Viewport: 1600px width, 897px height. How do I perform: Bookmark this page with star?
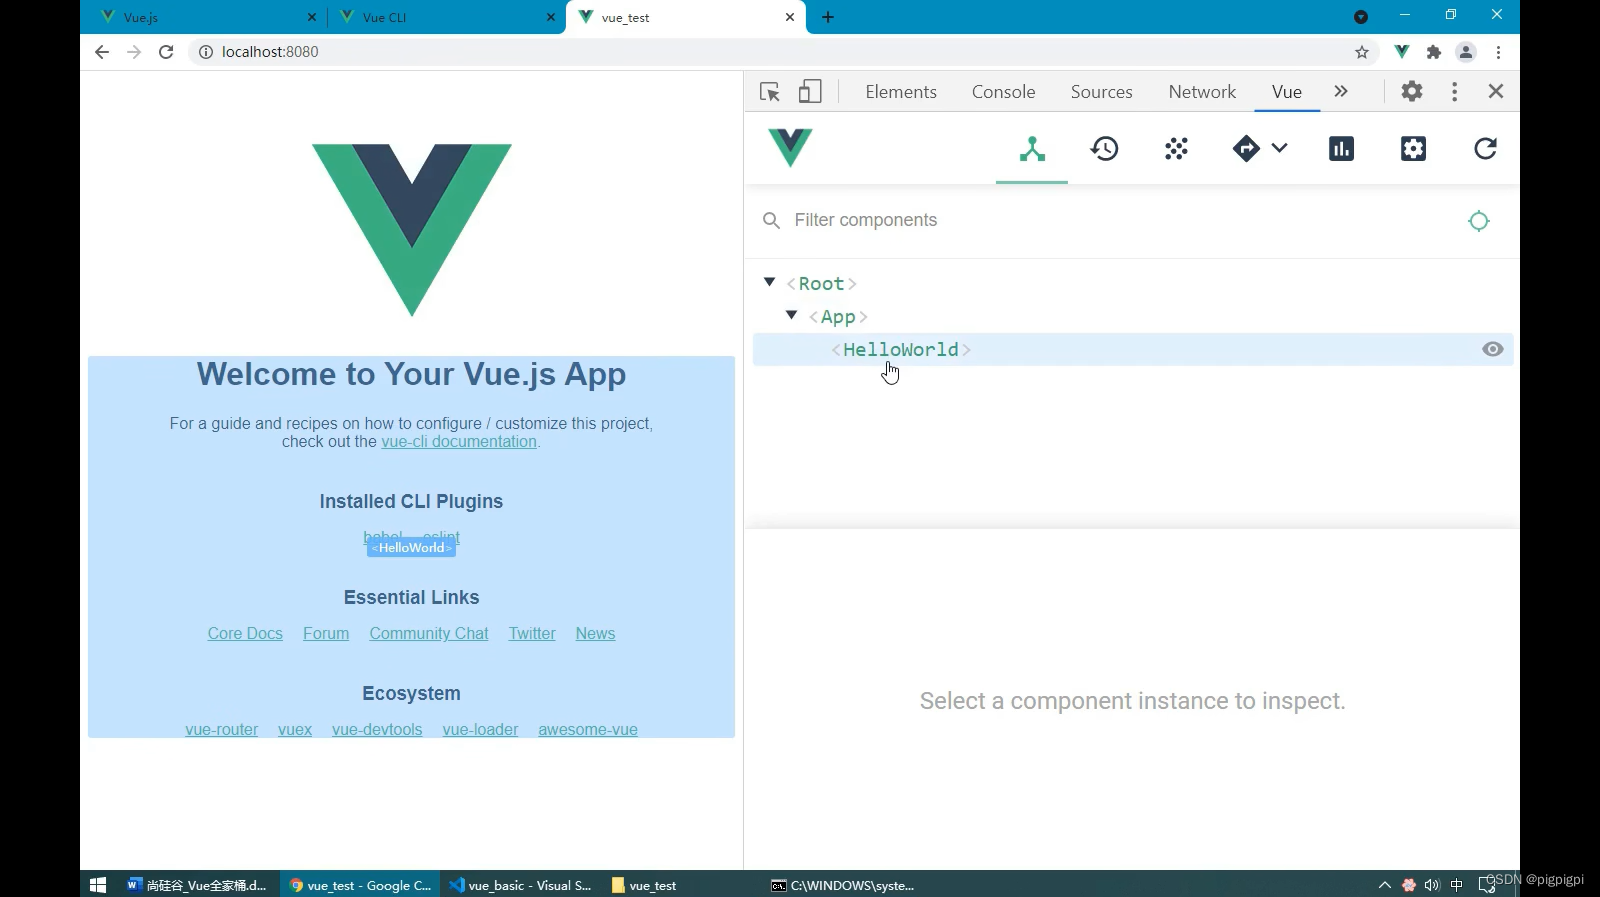pyautogui.click(x=1361, y=52)
